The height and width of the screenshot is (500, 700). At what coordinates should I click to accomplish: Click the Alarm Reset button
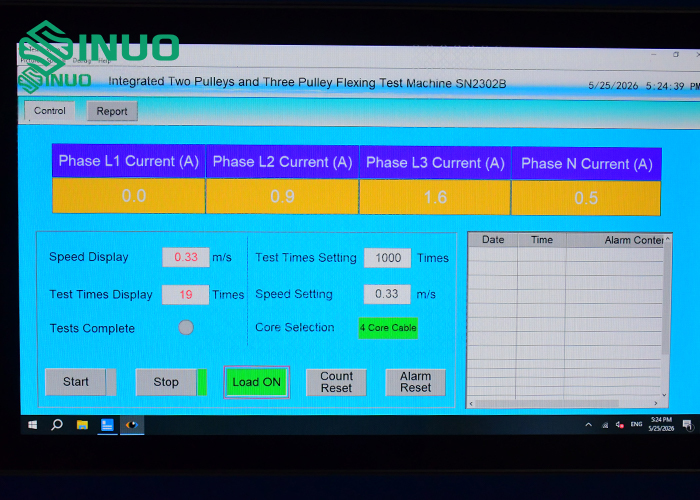point(416,382)
